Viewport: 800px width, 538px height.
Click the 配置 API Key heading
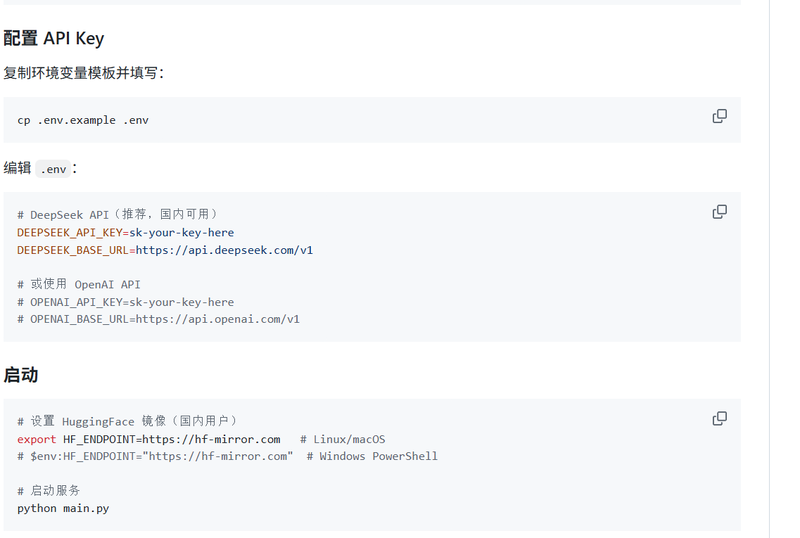pos(54,38)
